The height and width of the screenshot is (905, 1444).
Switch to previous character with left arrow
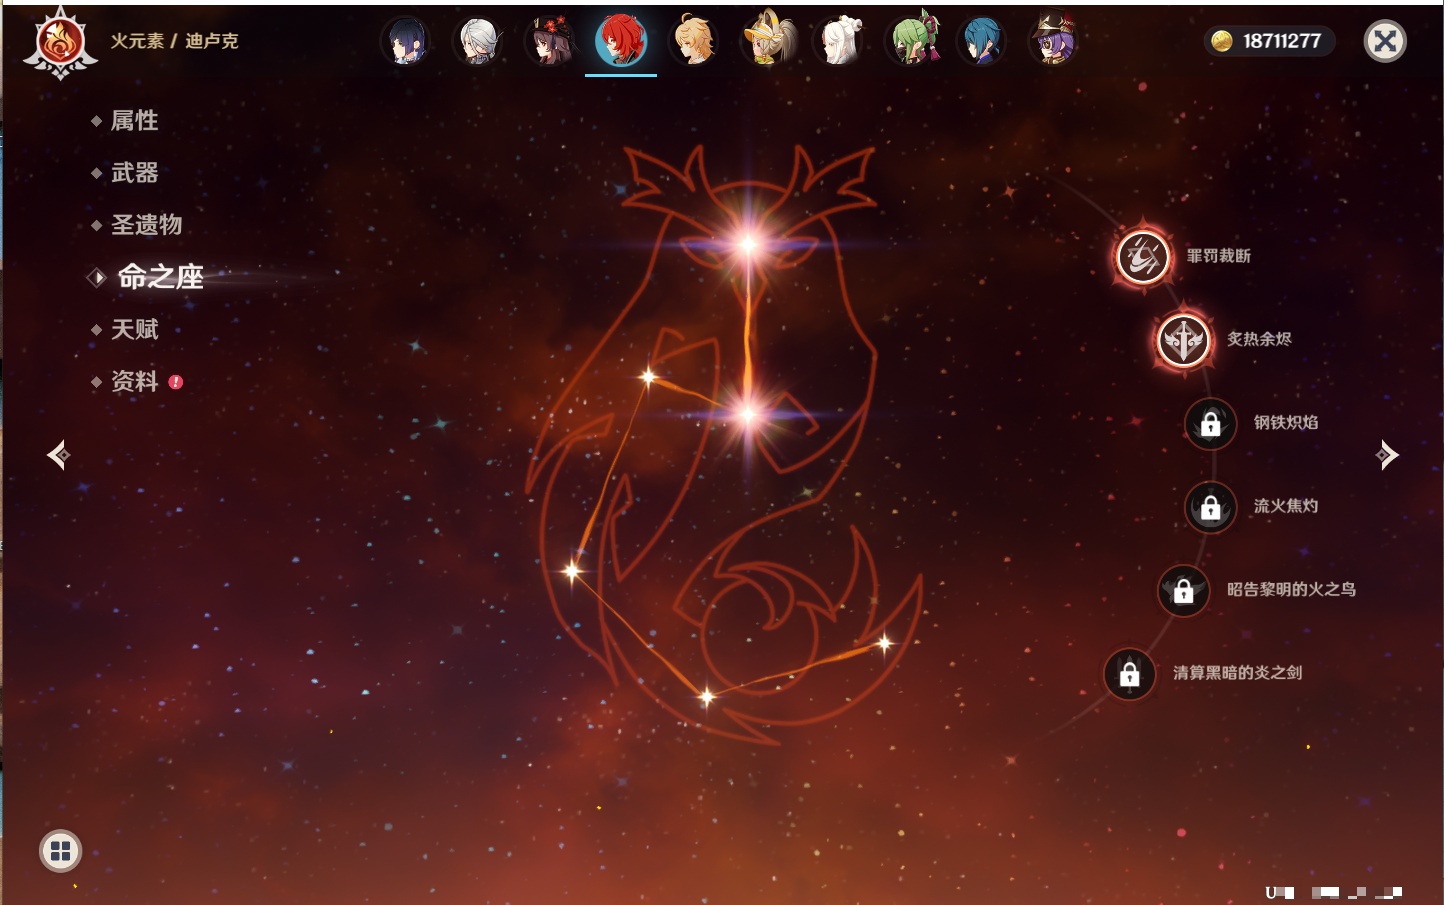coord(59,455)
